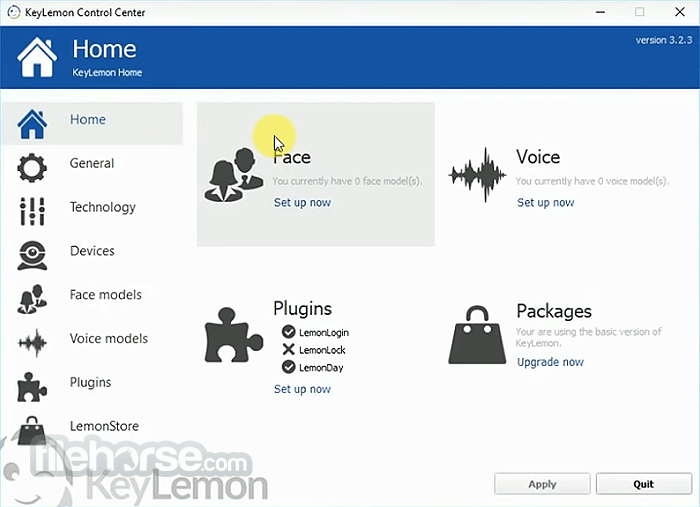Click the Quit button
This screenshot has height=507, width=700.
click(644, 484)
